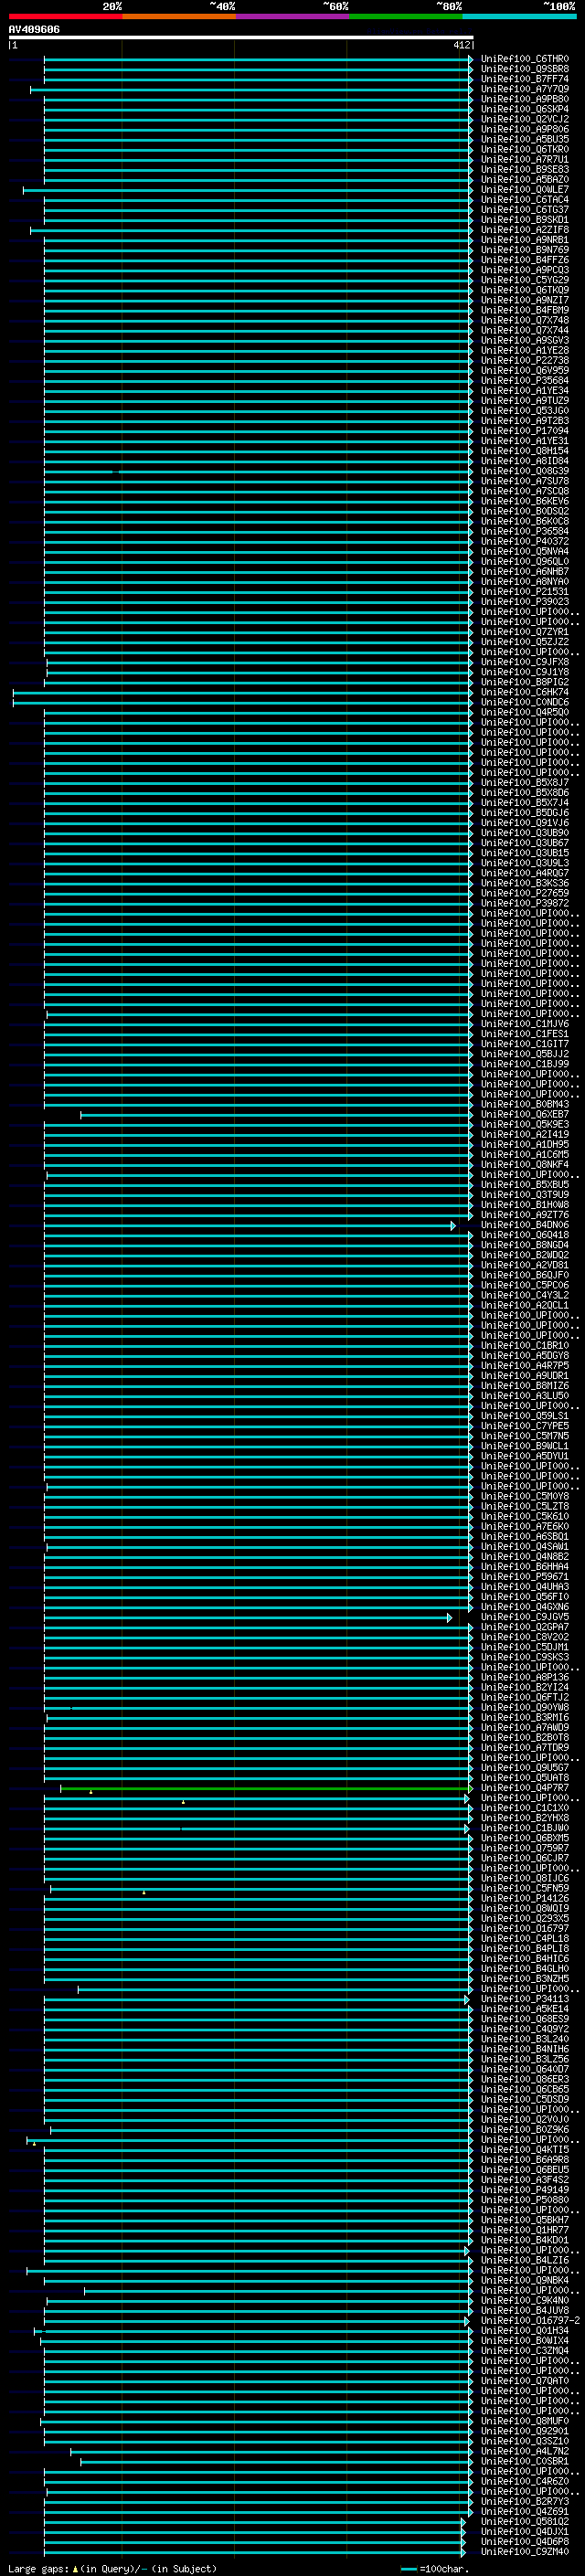Click the red ~20% identity legend bar
Image resolution: width=585 pixels, height=2576 pixels.
(65, 16)
